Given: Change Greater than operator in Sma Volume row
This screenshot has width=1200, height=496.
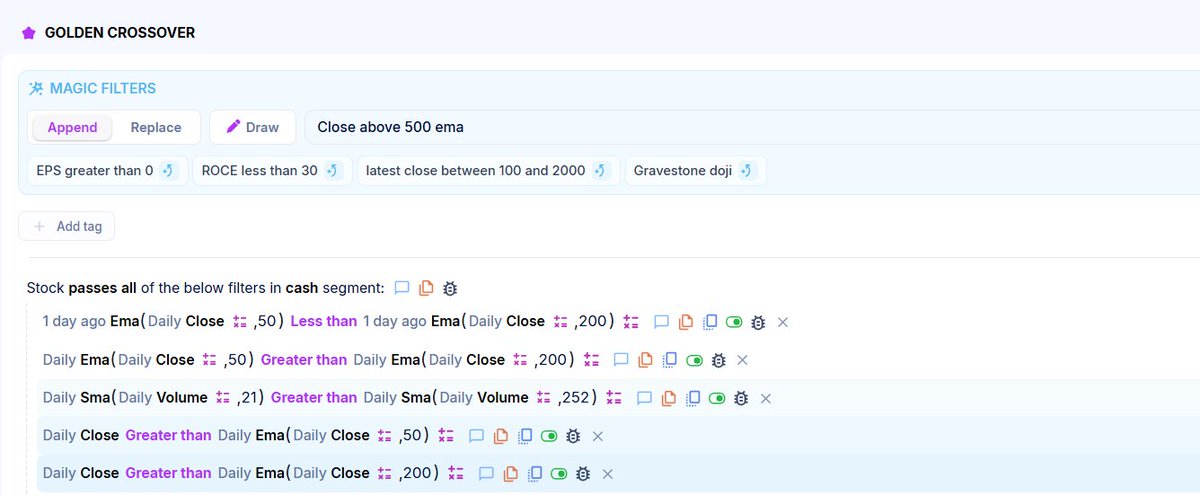Looking at the screenshot, I should pyautogui.click(x=314, y=397).
